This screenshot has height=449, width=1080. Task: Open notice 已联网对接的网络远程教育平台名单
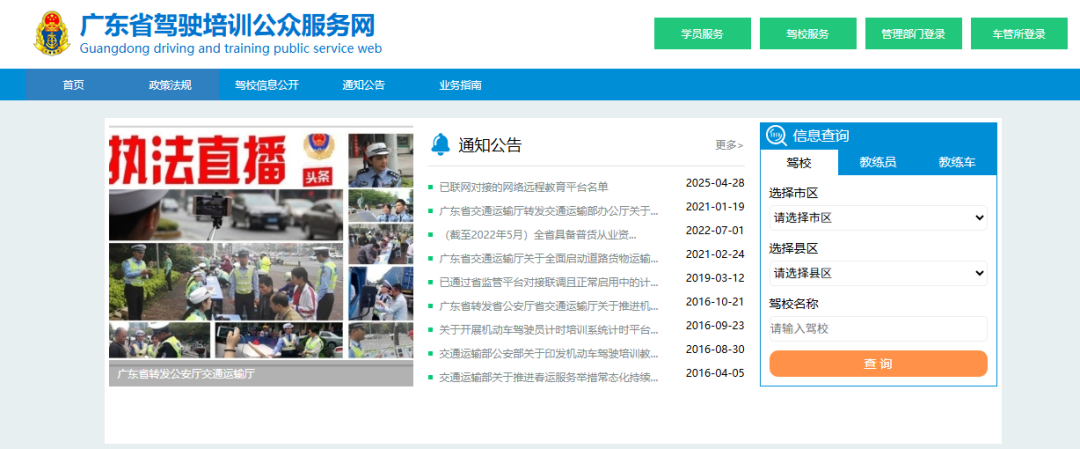click(x=523, y=187)
